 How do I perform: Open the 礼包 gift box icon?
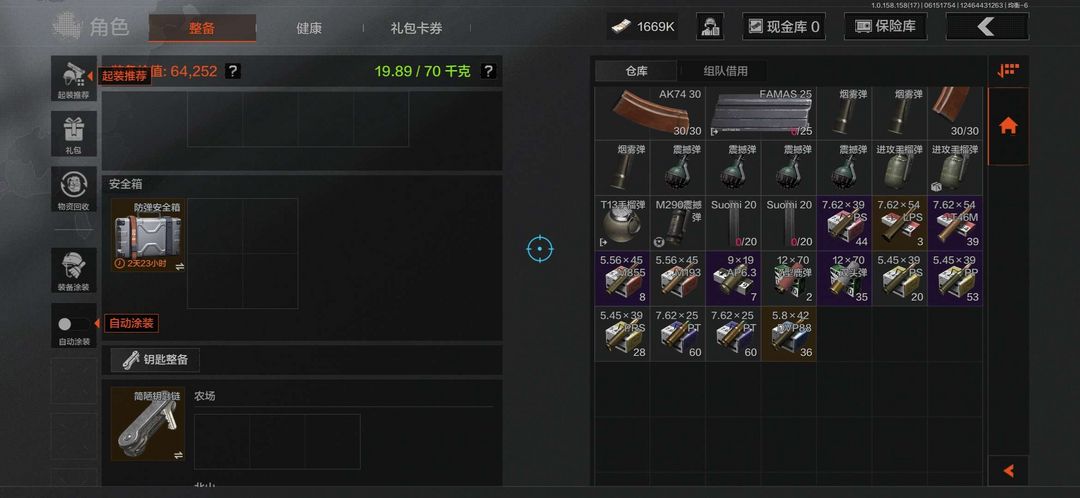point(74,133)
